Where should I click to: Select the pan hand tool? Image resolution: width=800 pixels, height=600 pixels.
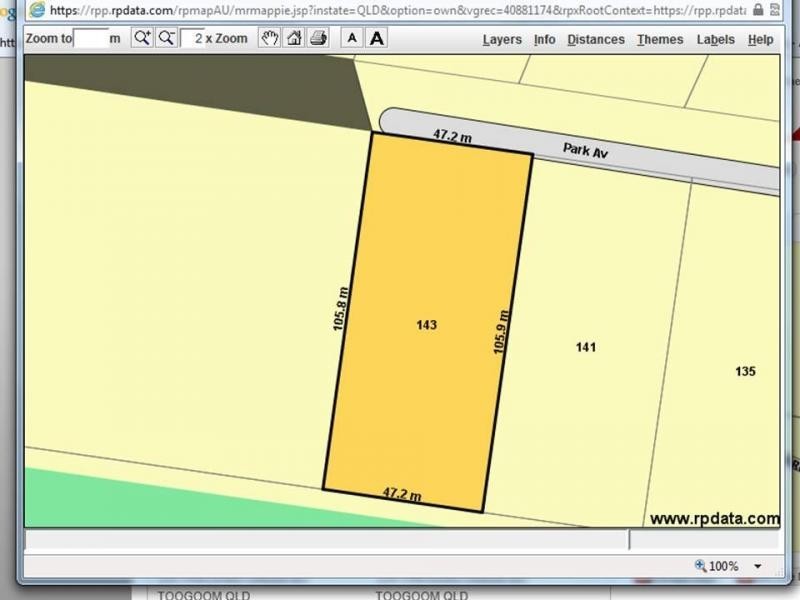(x=269, y=38)
